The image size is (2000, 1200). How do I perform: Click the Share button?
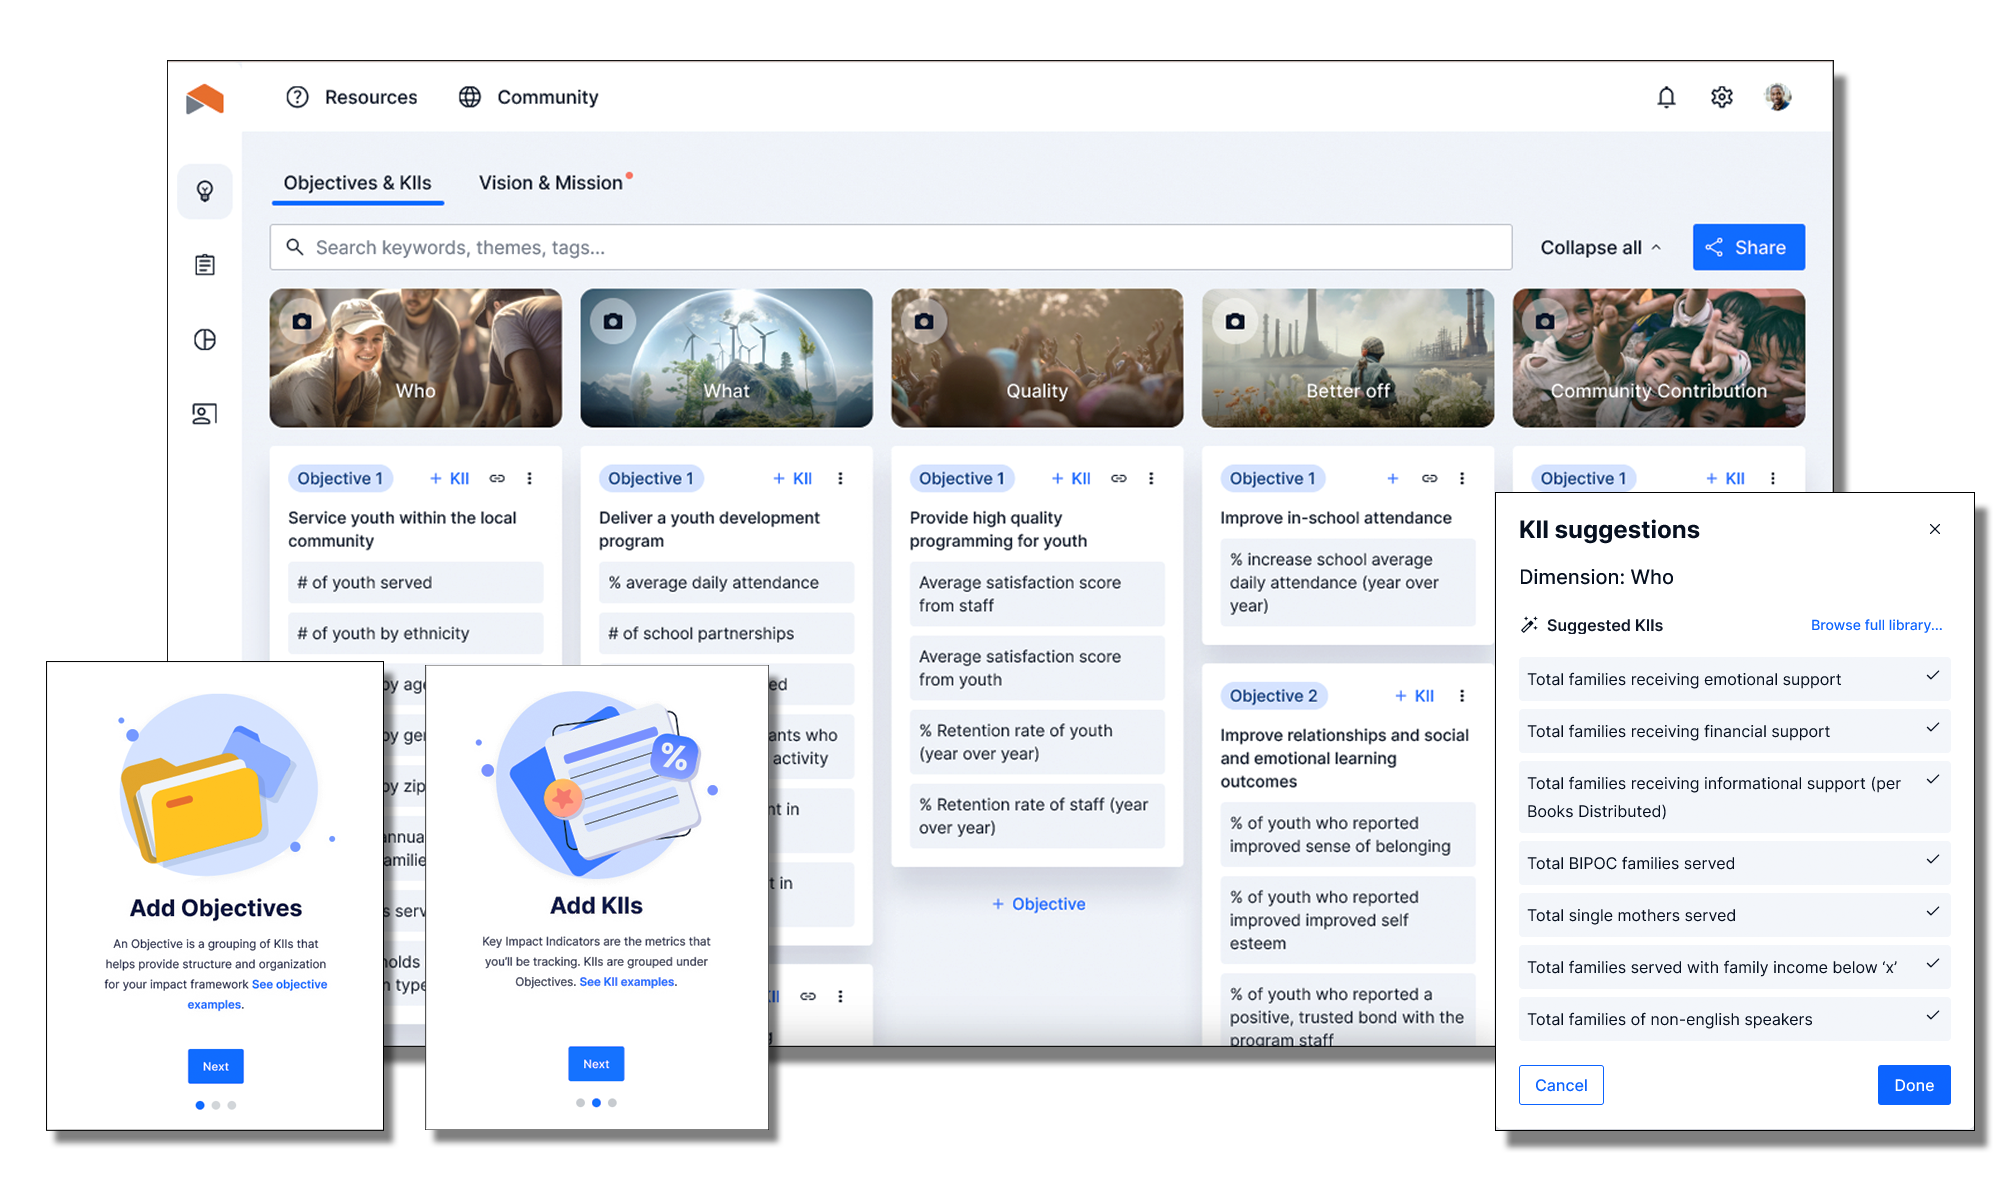pos(1746,246)
